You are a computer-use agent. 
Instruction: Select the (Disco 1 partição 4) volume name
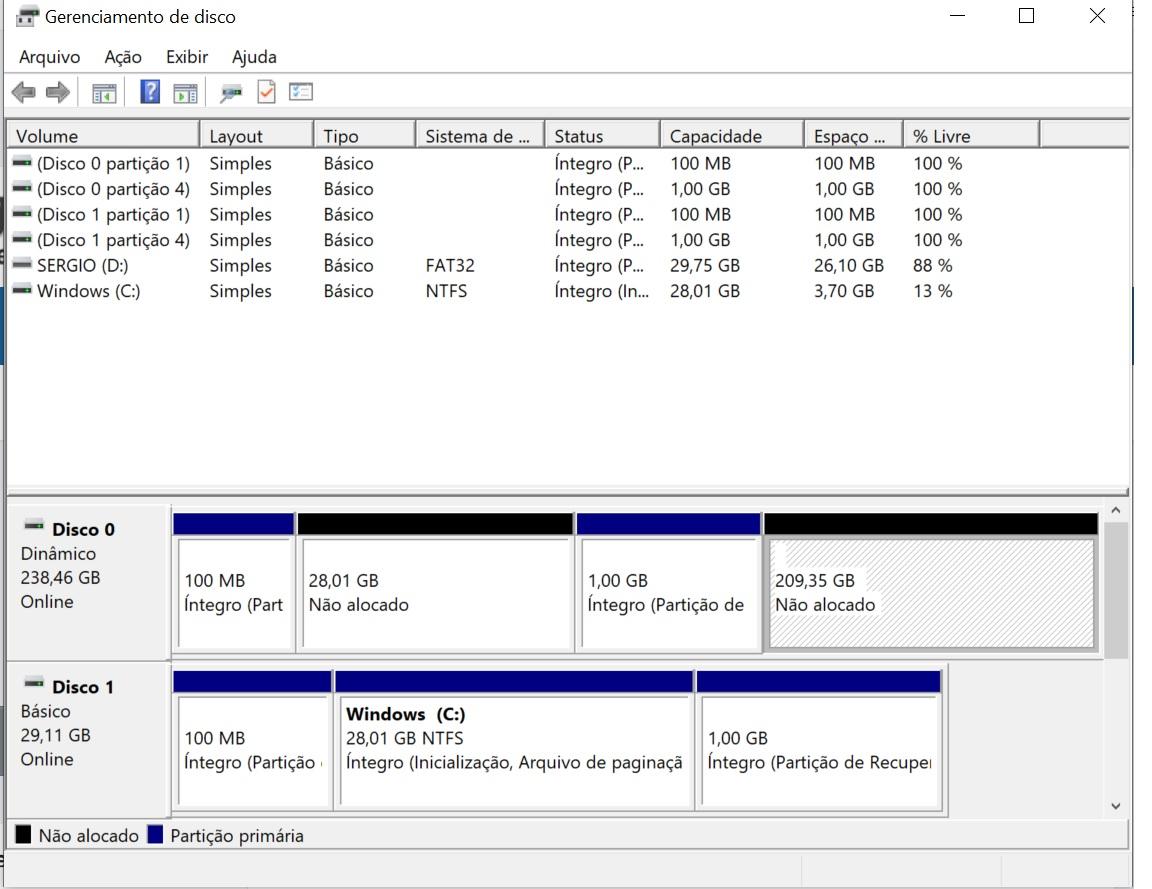click(113, 240)
